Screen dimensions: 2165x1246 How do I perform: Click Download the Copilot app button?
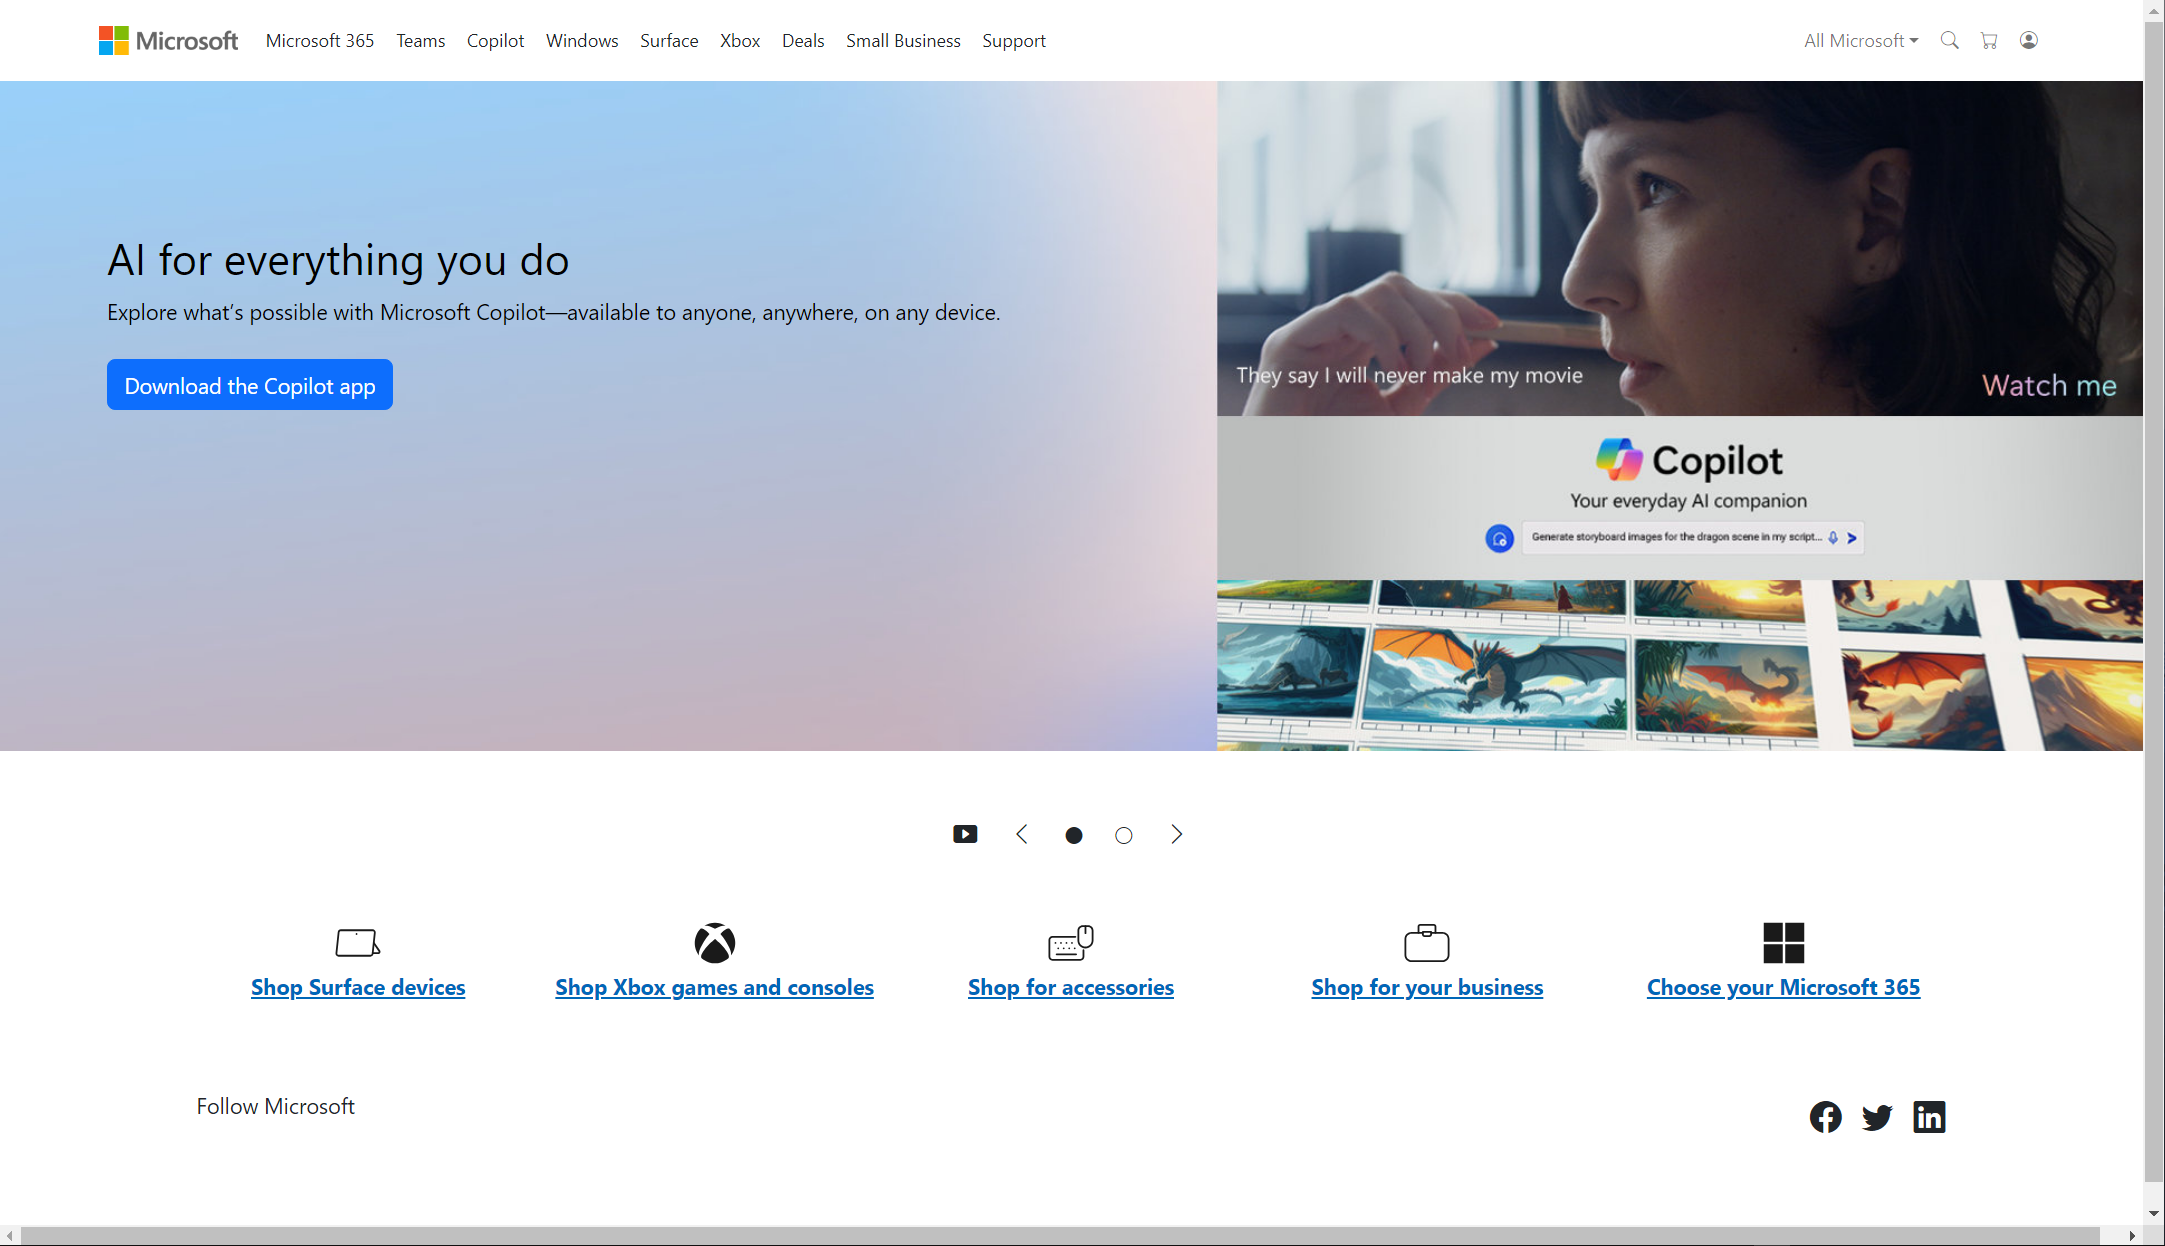coord(250,385)
